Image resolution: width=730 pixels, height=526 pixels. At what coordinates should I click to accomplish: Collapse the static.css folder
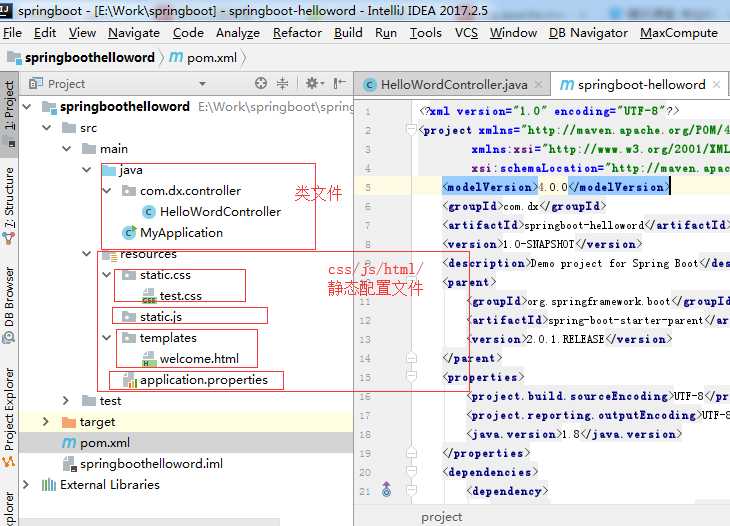[x=107, y=275]
